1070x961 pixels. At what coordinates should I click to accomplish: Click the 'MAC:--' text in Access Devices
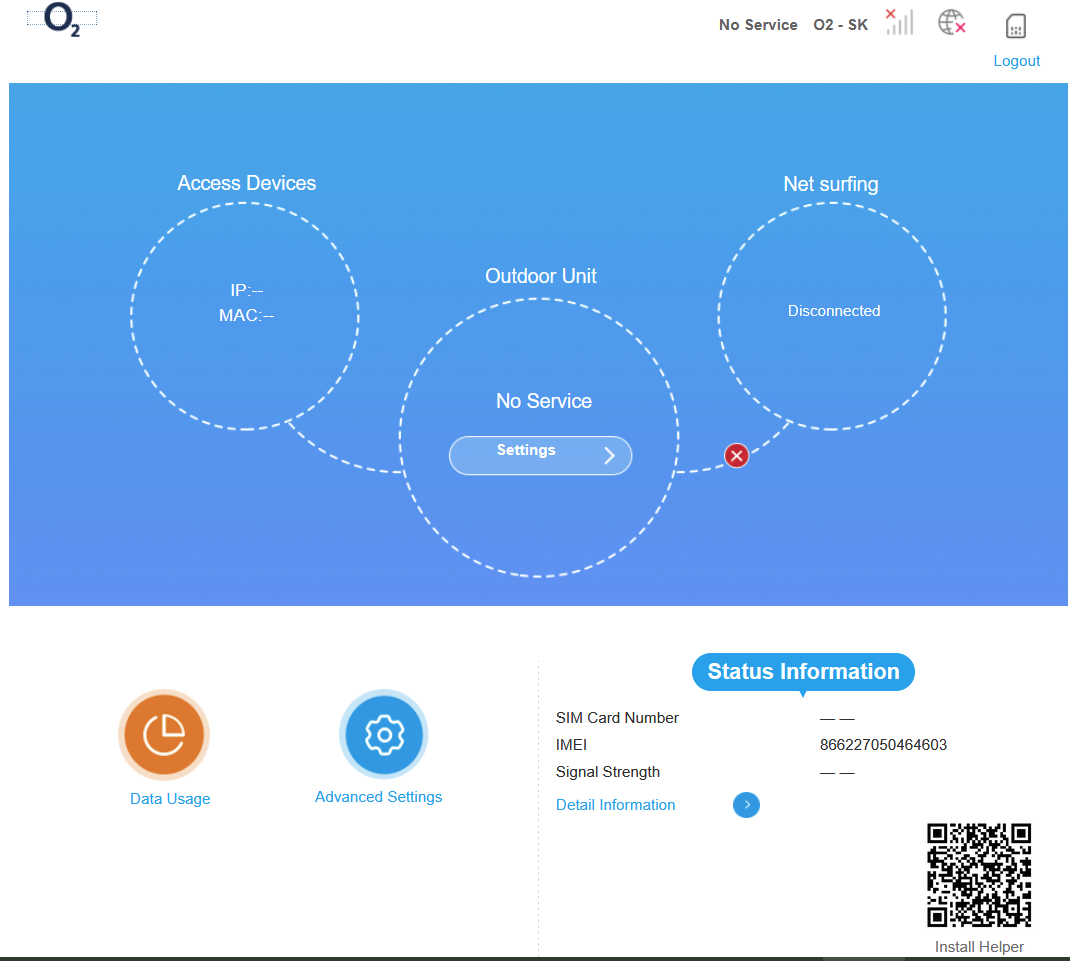pyautogui.click(x=246, y=315)
